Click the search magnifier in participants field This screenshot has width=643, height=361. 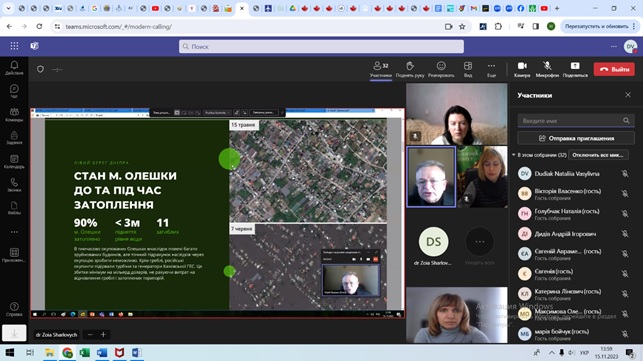point(626,121)
